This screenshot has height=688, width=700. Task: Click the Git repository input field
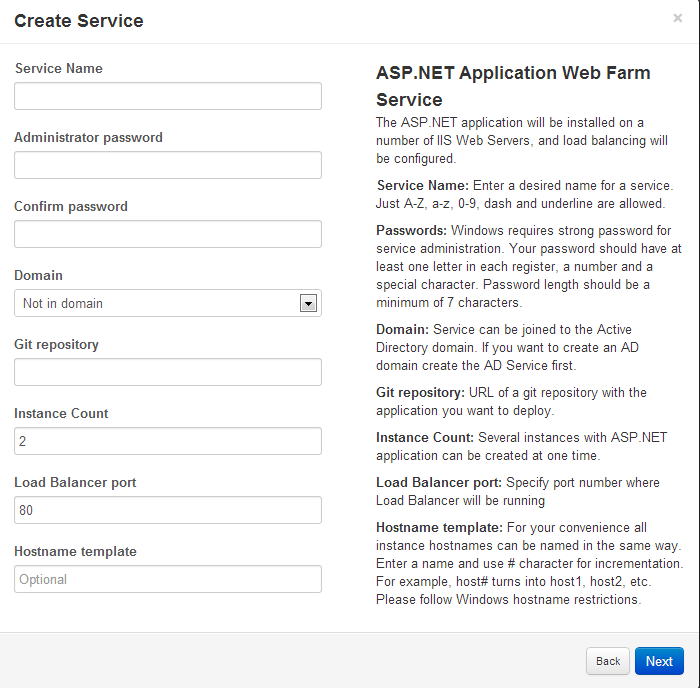point(168,372)
